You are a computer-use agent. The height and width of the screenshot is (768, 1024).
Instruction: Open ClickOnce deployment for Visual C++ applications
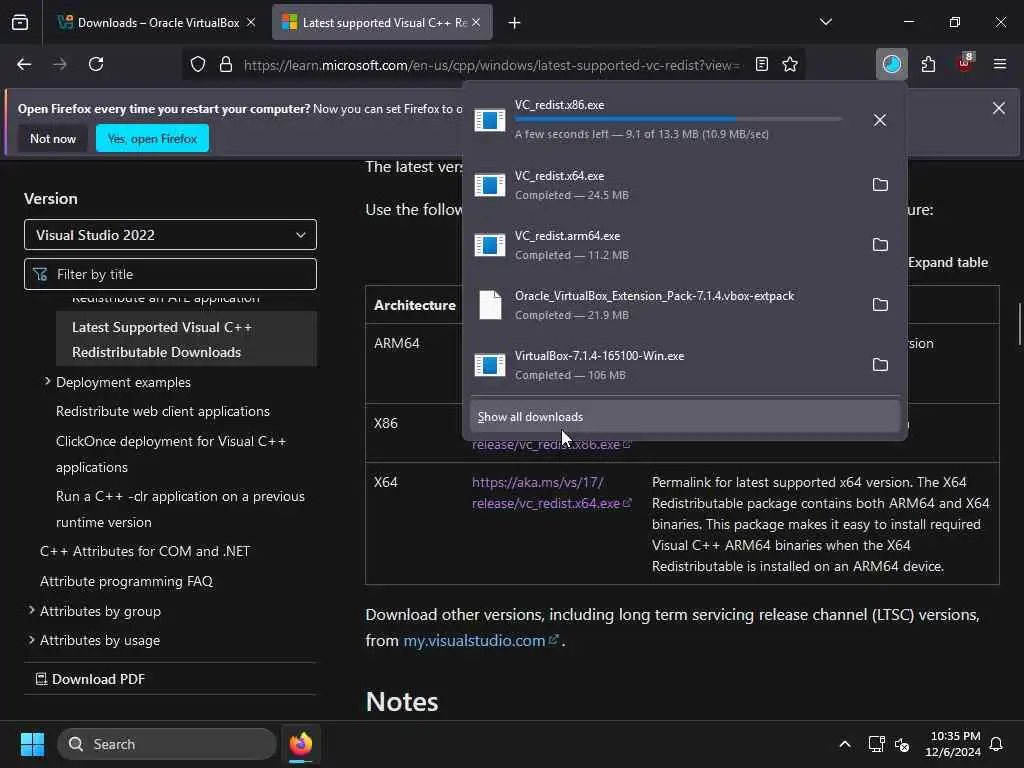pos(171,454)
